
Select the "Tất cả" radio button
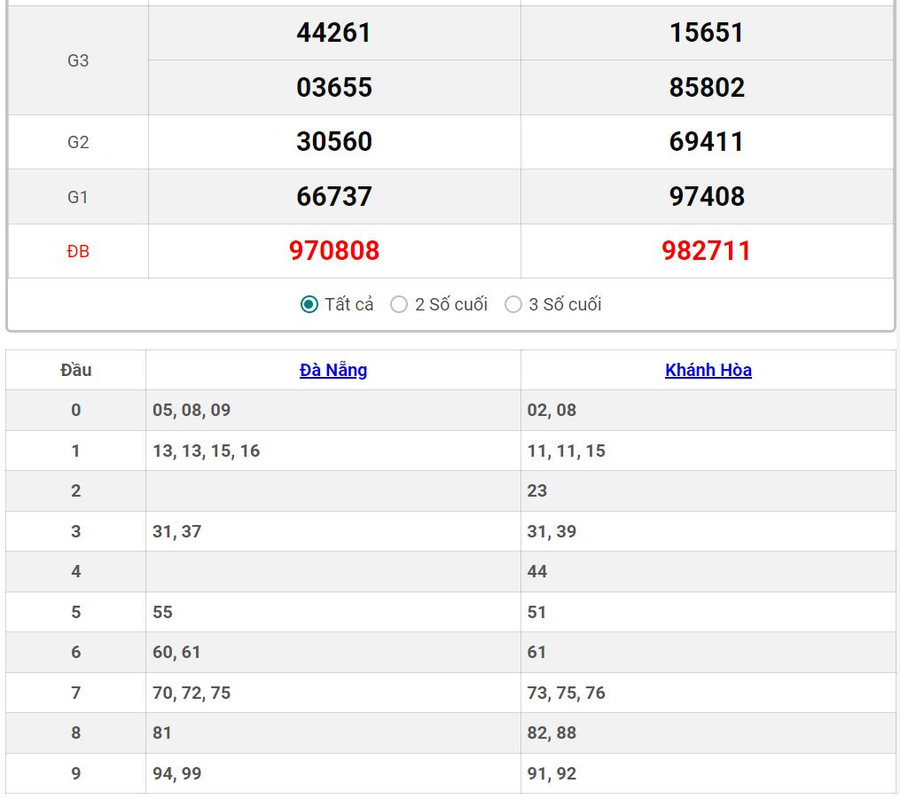pyautogui.click(x=310, y=304)
